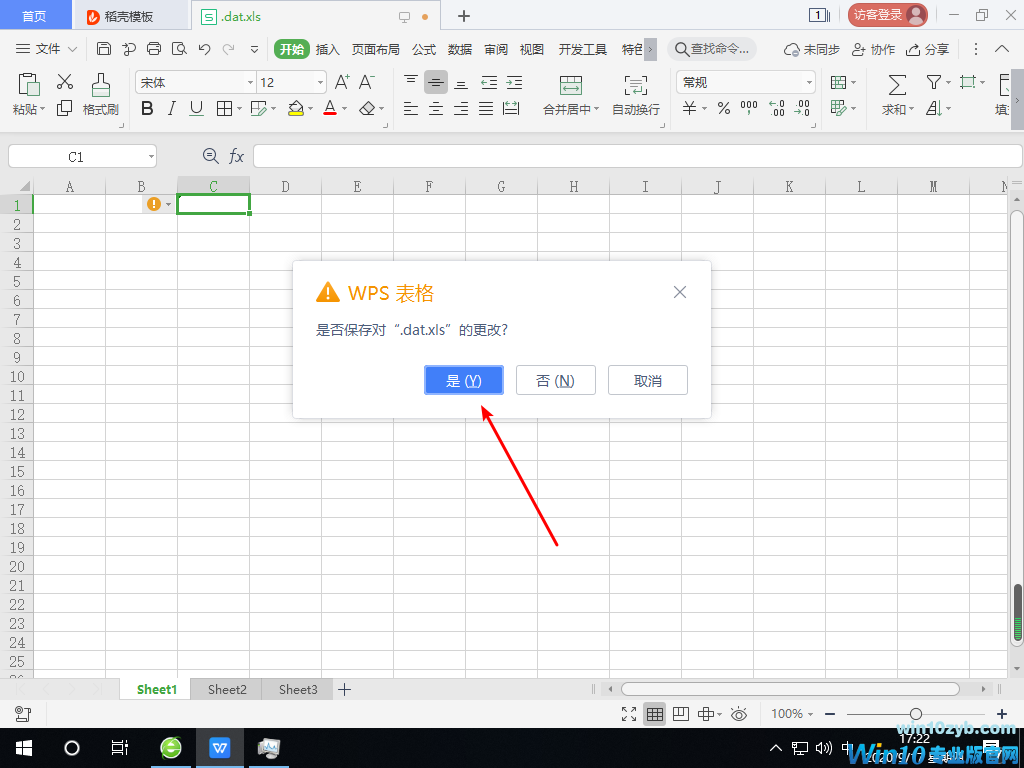Click 是(Y) to save changes
The height and width of the screenshot is (768, 1024).
[464, 380]
